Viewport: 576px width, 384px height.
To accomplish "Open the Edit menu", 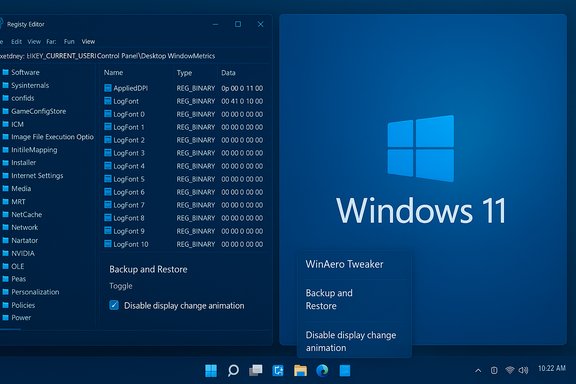I will point(17,42).
